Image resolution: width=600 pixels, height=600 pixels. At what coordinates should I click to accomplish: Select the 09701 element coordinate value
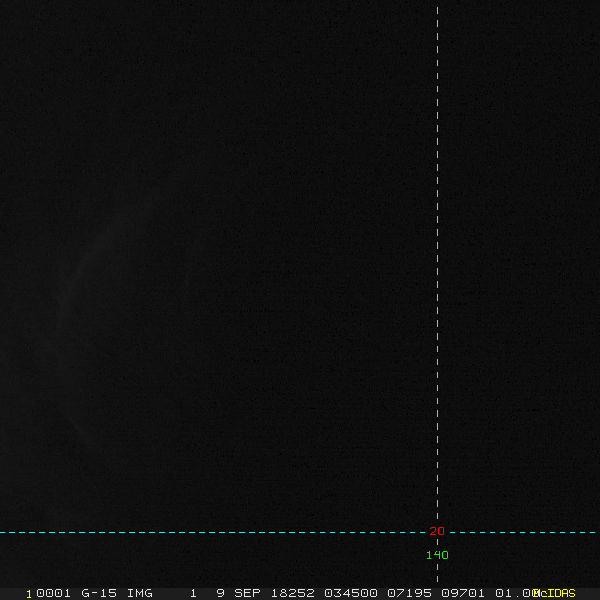click(463, 593)
